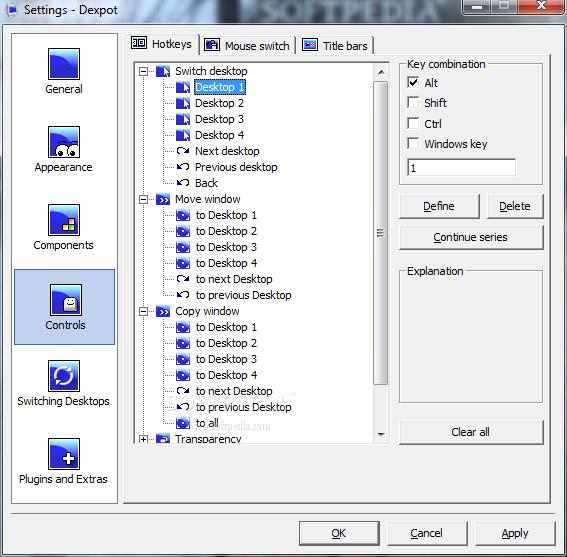
Task: Click the key input field containing 1
Action: pos(462,167)
